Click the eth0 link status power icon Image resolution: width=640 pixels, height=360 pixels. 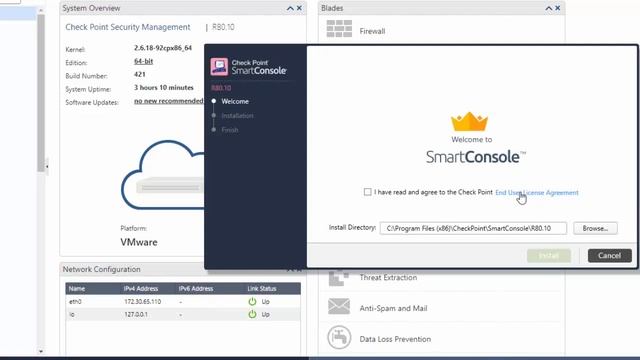click(252, 302)
